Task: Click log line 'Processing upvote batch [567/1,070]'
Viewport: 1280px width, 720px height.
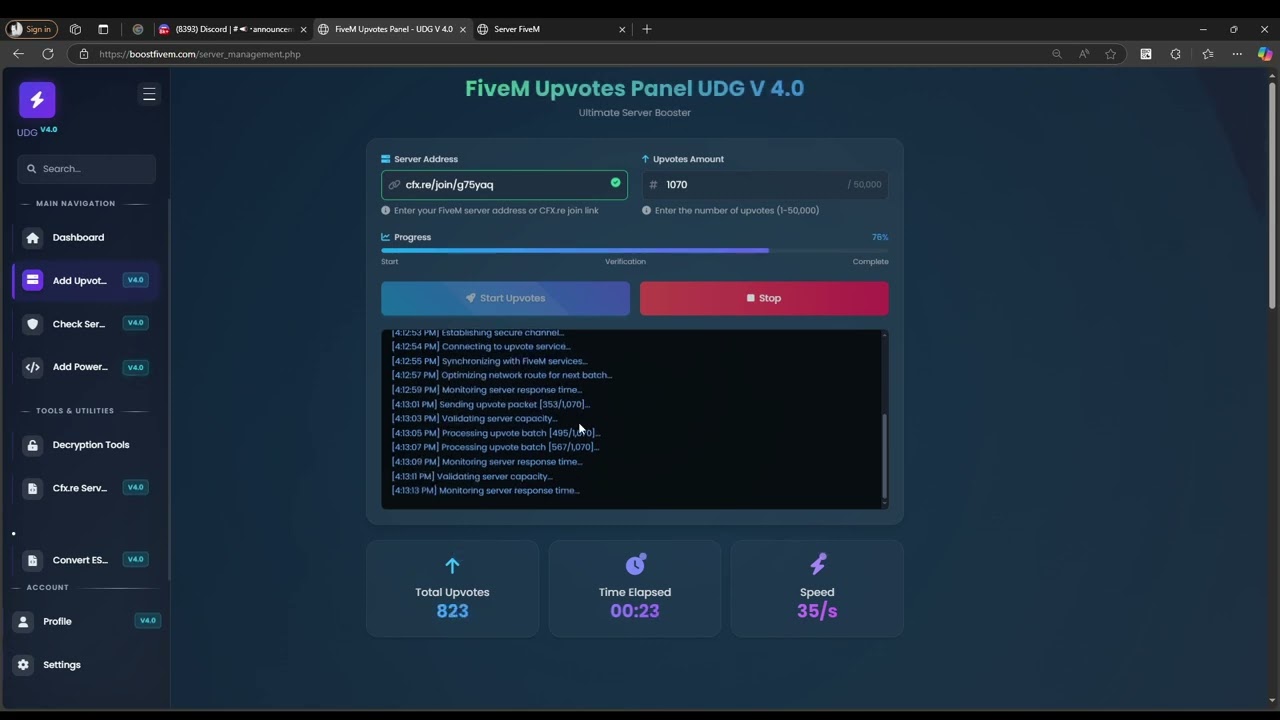Action: pyautogui.click(x=495, y=447)
